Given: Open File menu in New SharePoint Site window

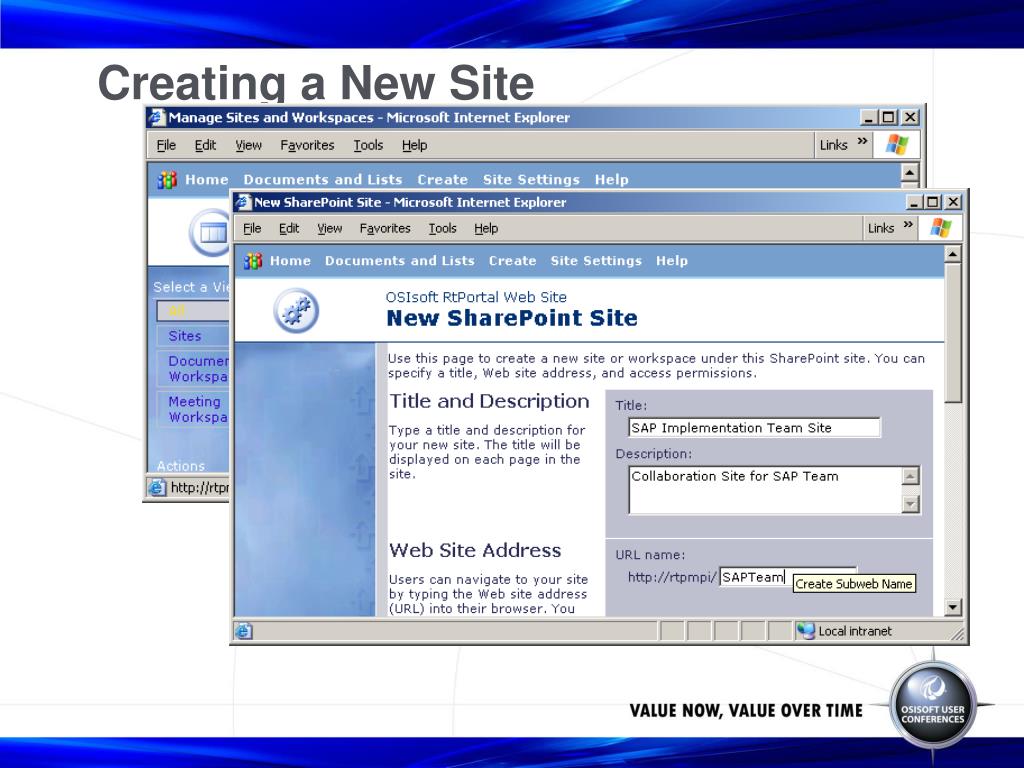Looking at the screenshot, I should click(252, 229).
